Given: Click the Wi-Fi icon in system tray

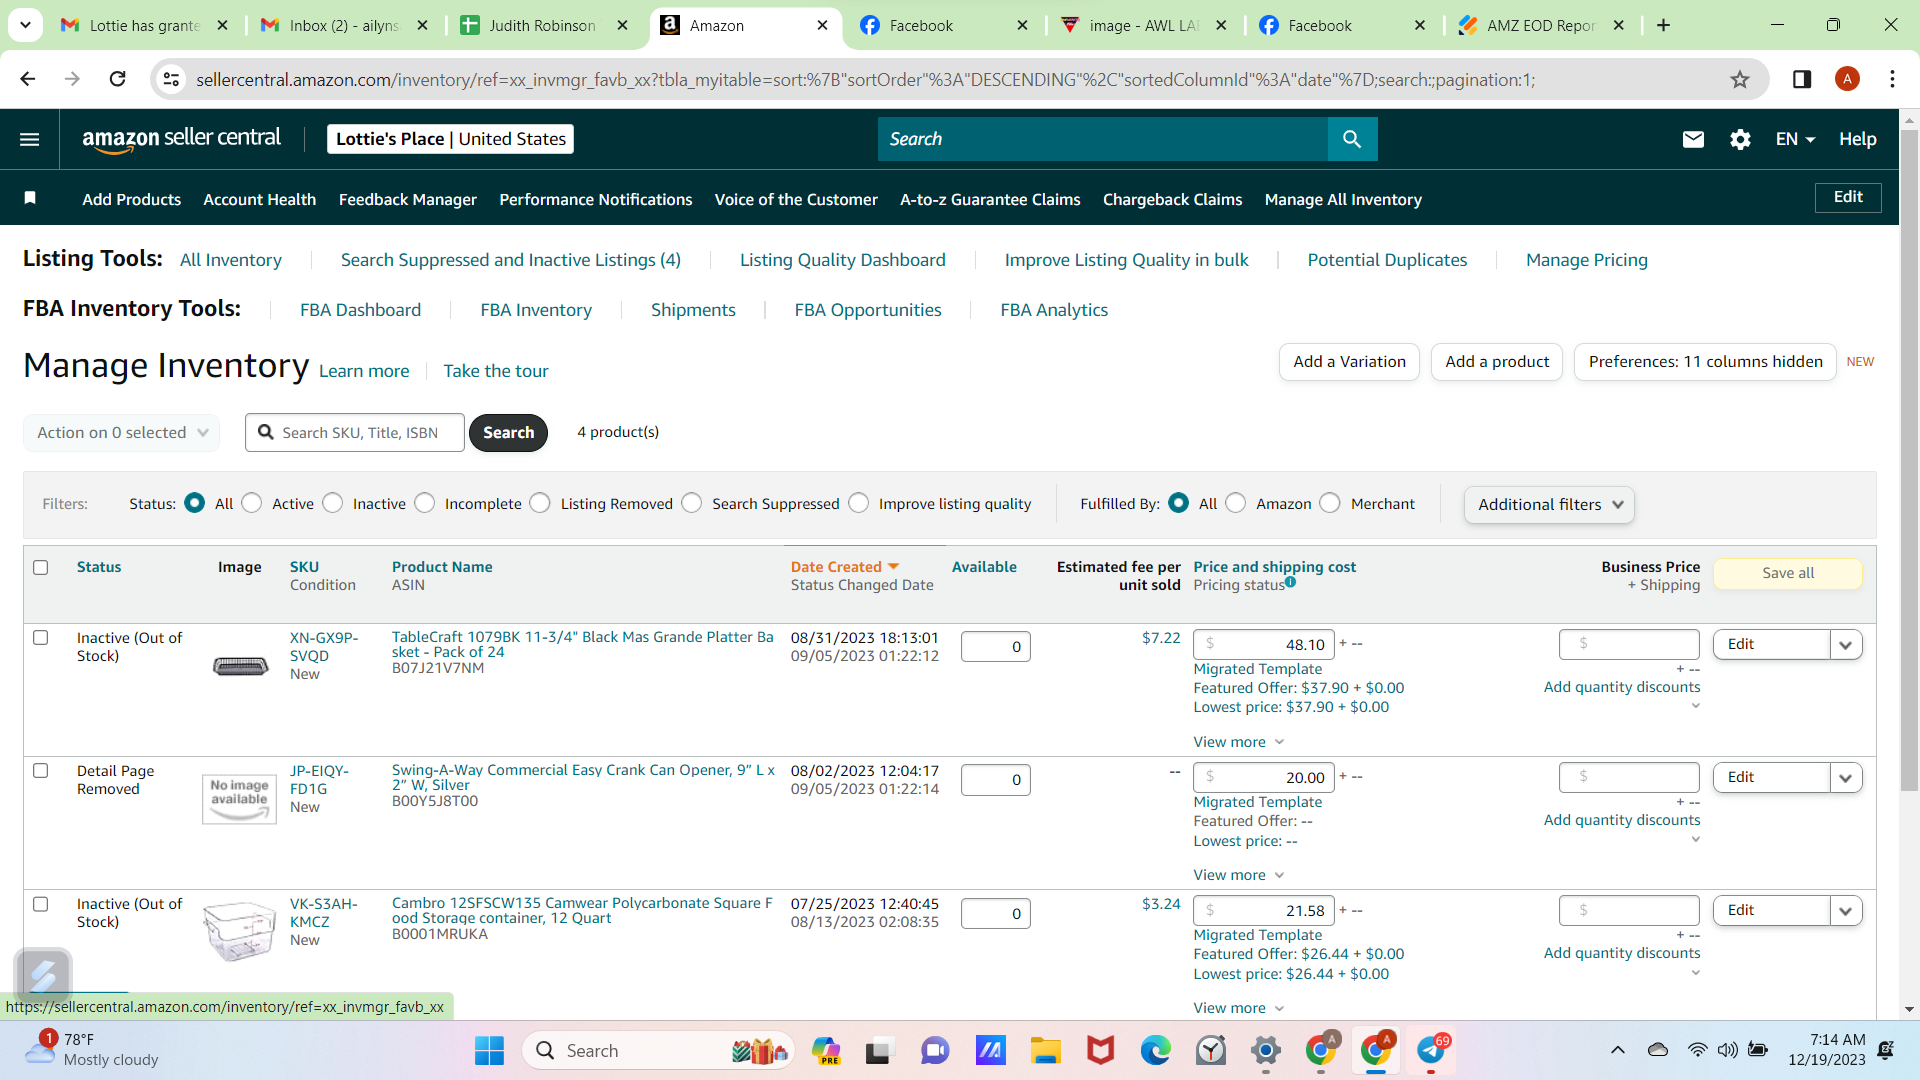Looking at the screenshot, I should 1697,1050.
